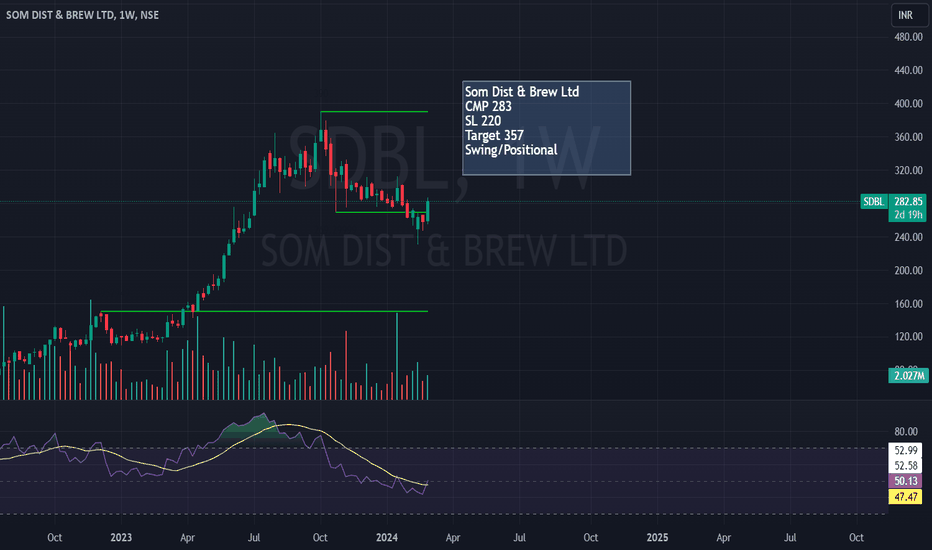Click the 120.00 price axis label
932x550 pixels.
(908, 337)
